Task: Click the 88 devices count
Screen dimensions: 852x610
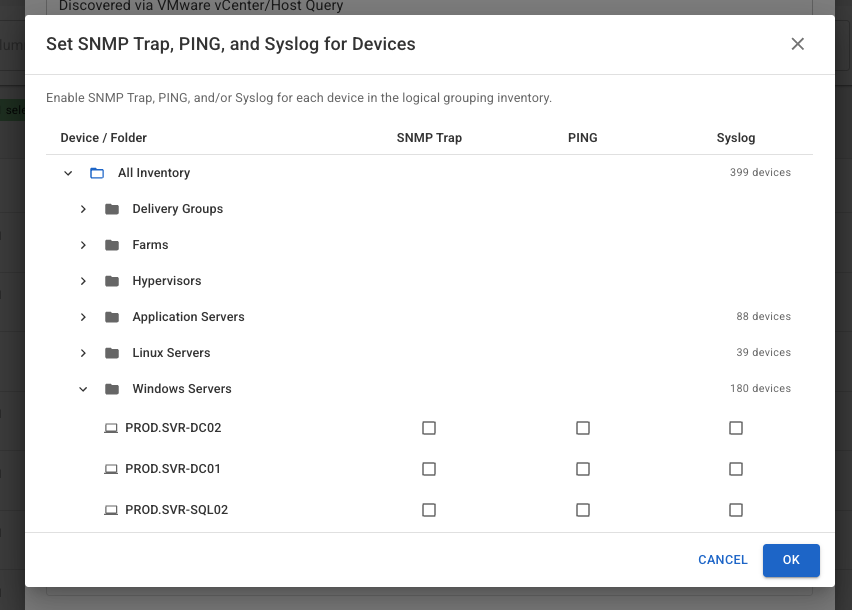Action: point(763,316)
